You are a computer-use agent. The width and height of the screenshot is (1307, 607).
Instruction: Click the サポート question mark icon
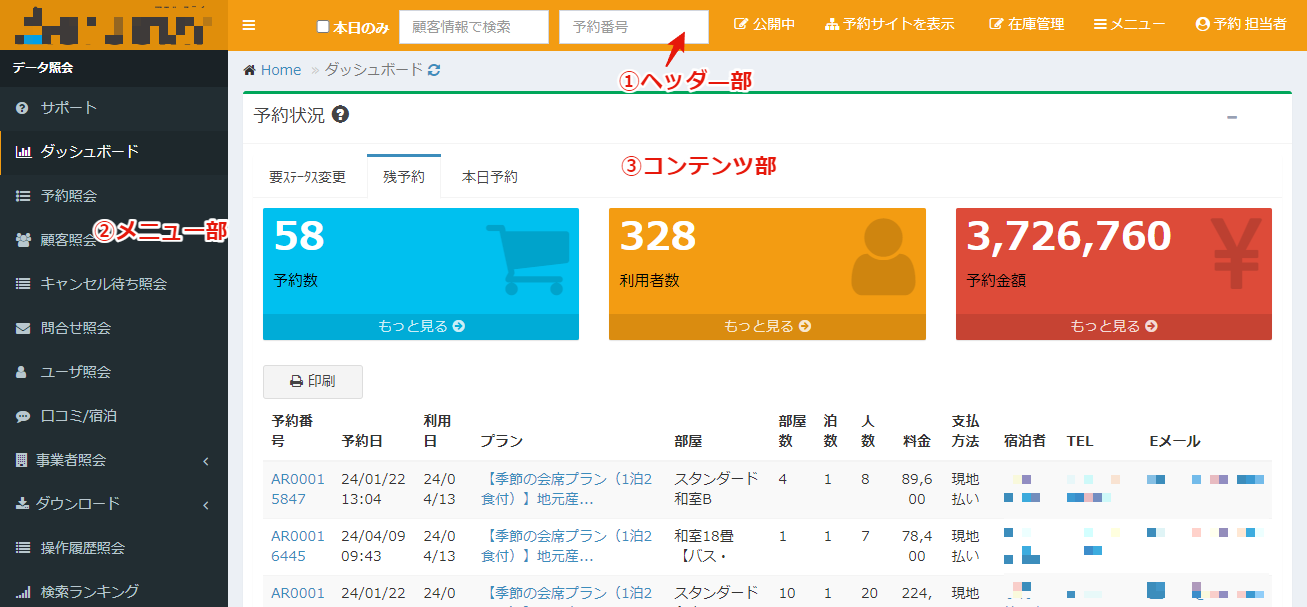22,108
